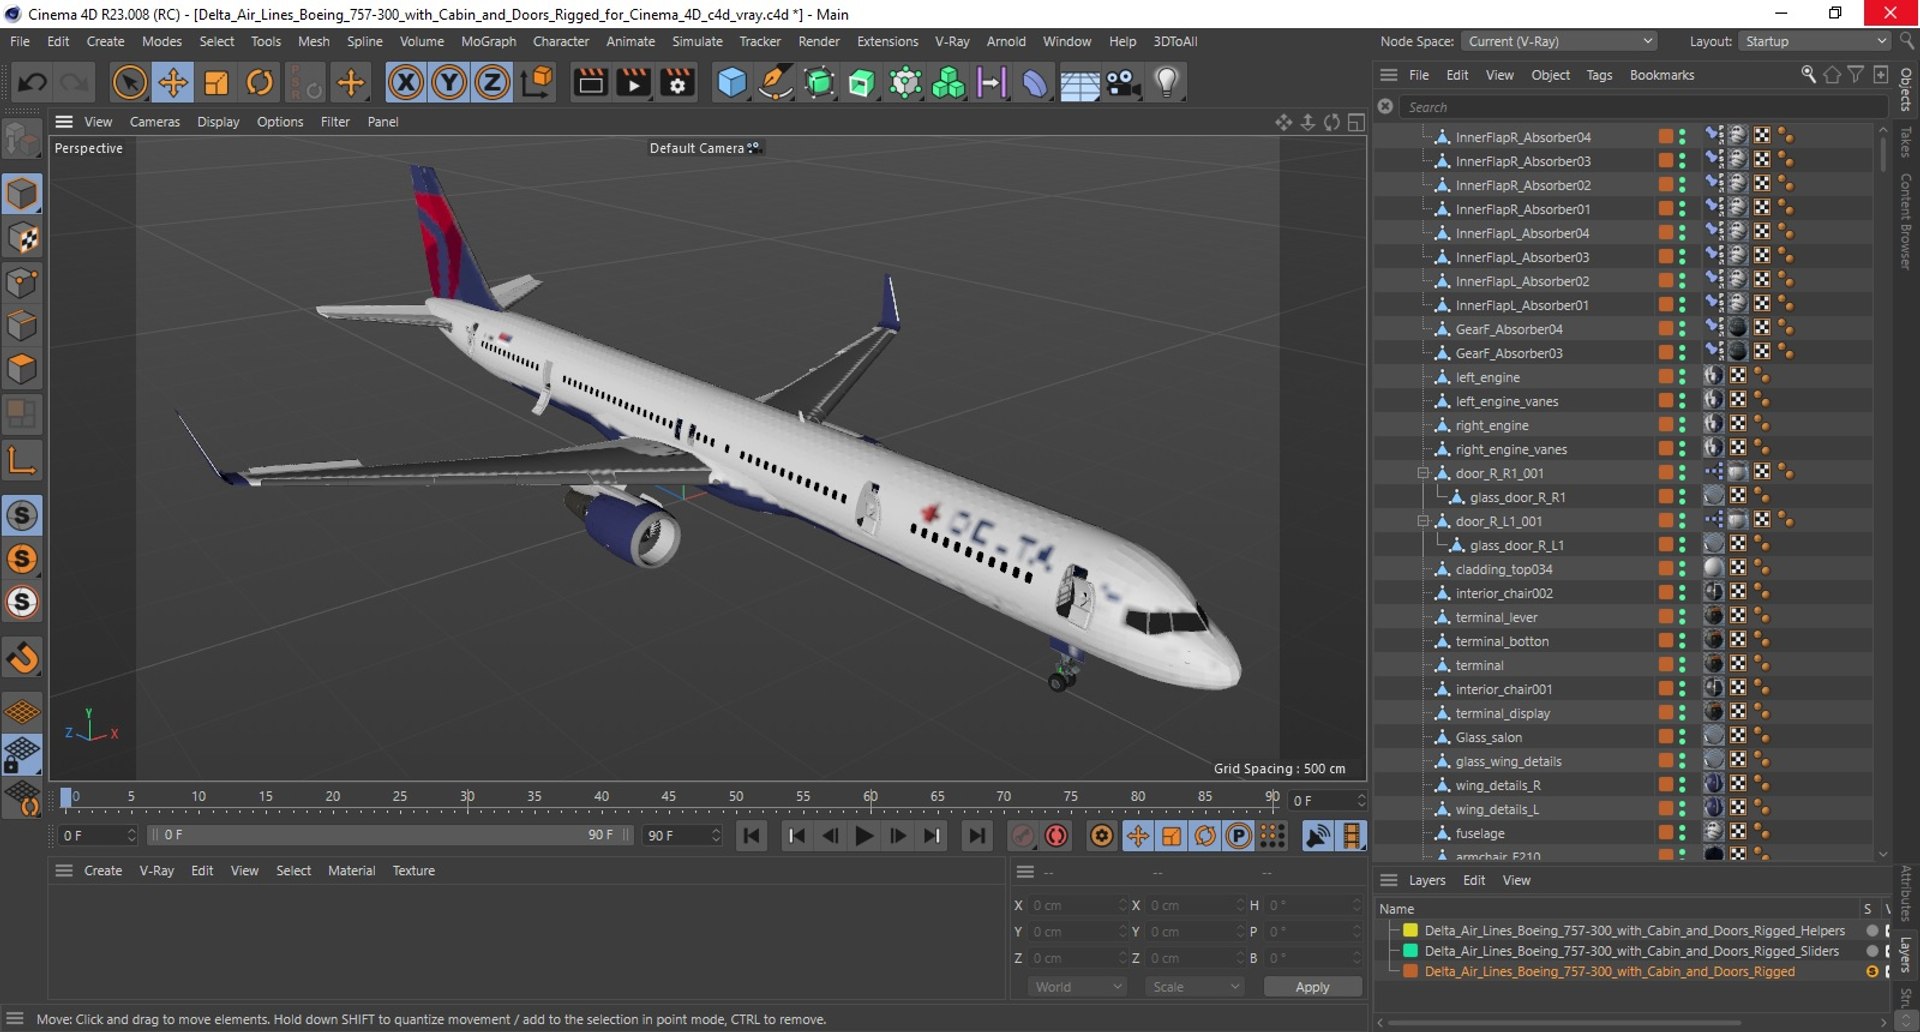Toggle Parameter keyframe P icon
Screen dimensions: 1920x1032
(x=1238, y=836)
